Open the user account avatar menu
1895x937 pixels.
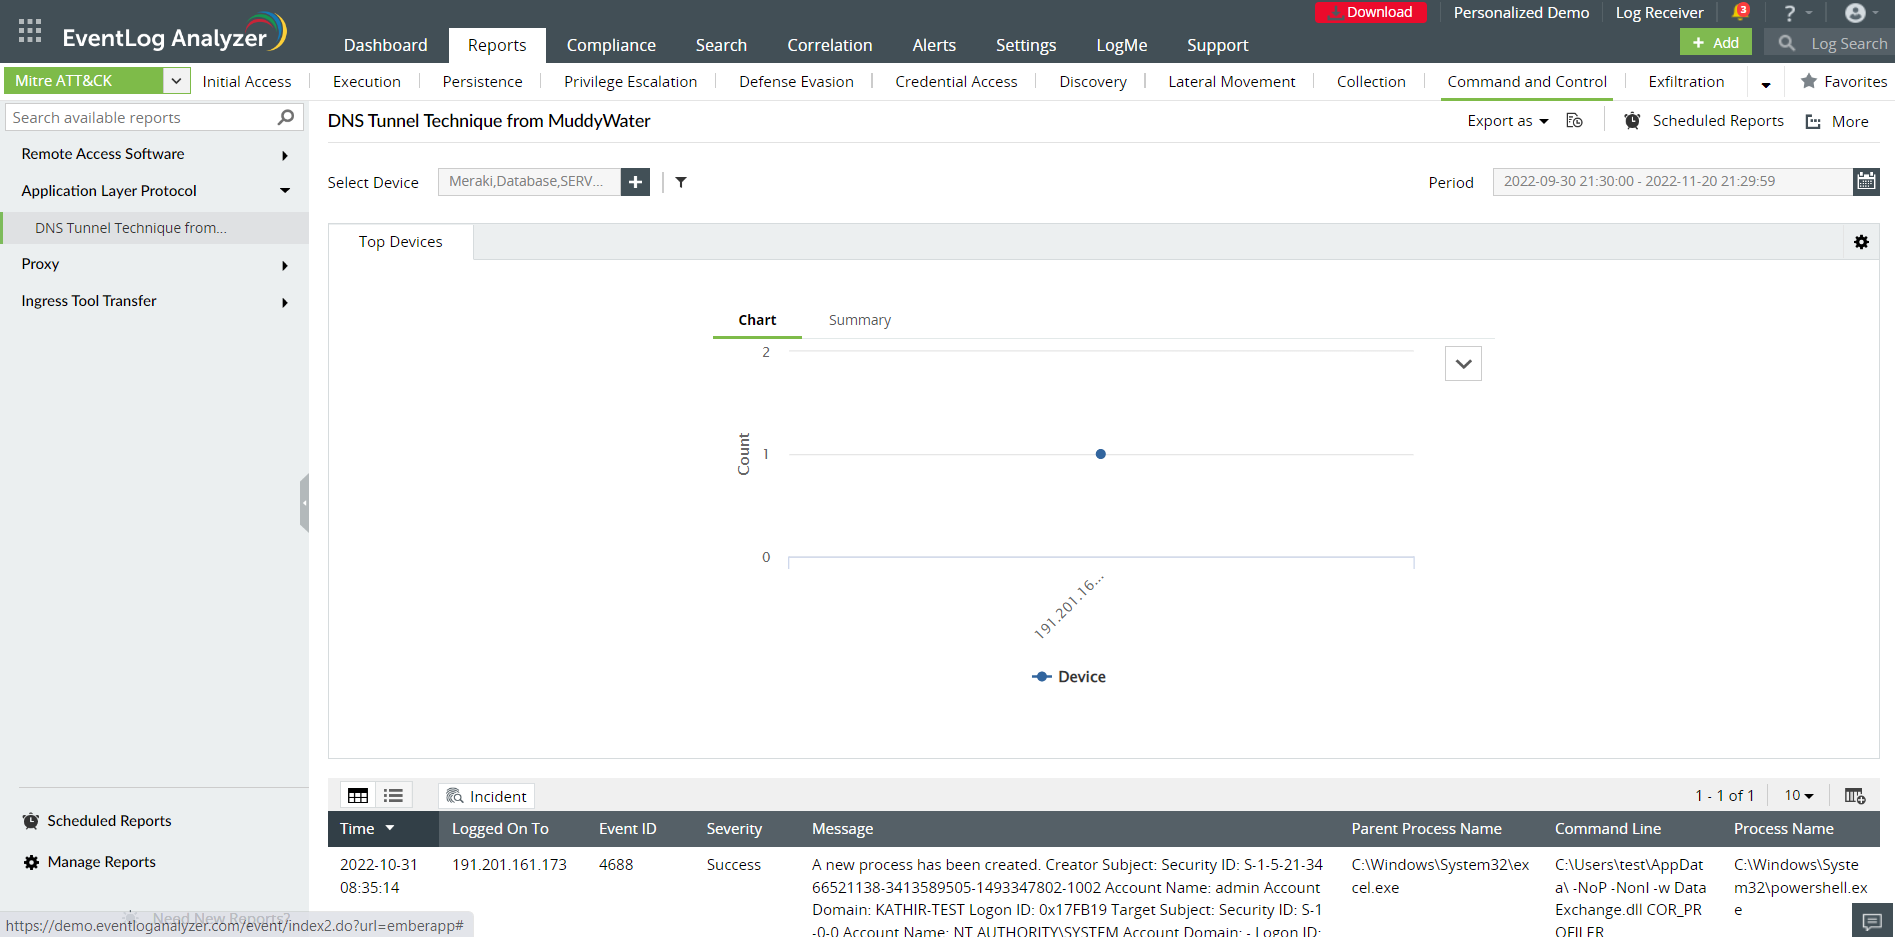coord(1855,13)
